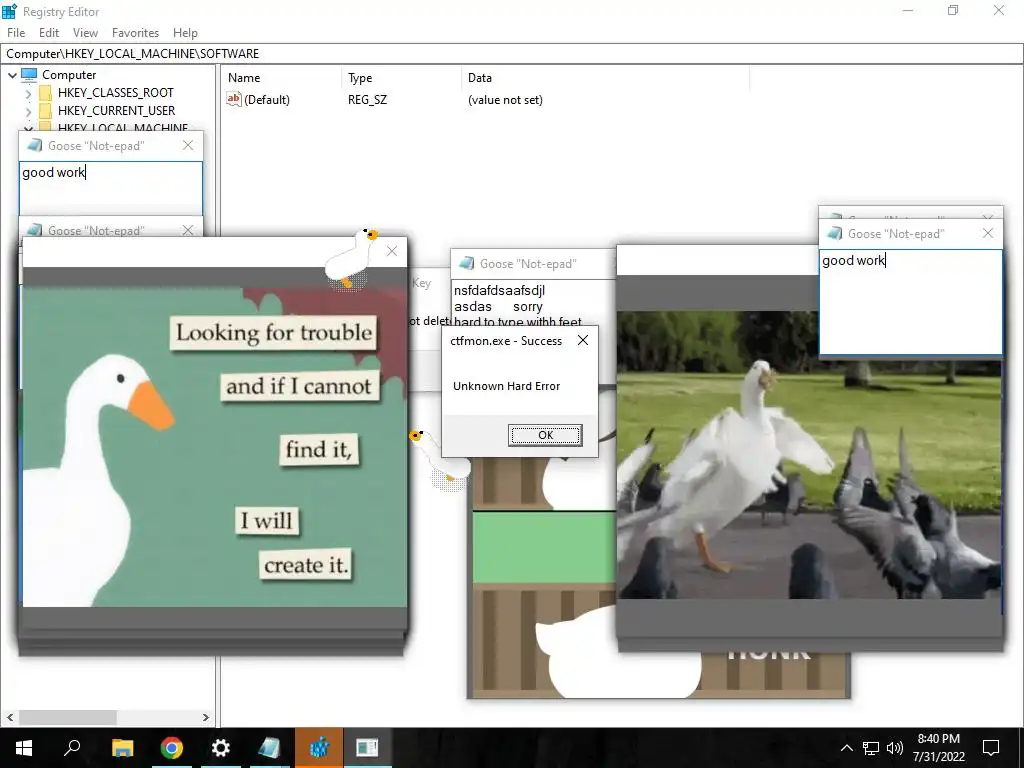Click the registry path address bar
This screenshot has width=1024, height=768.
pos(512,54)
